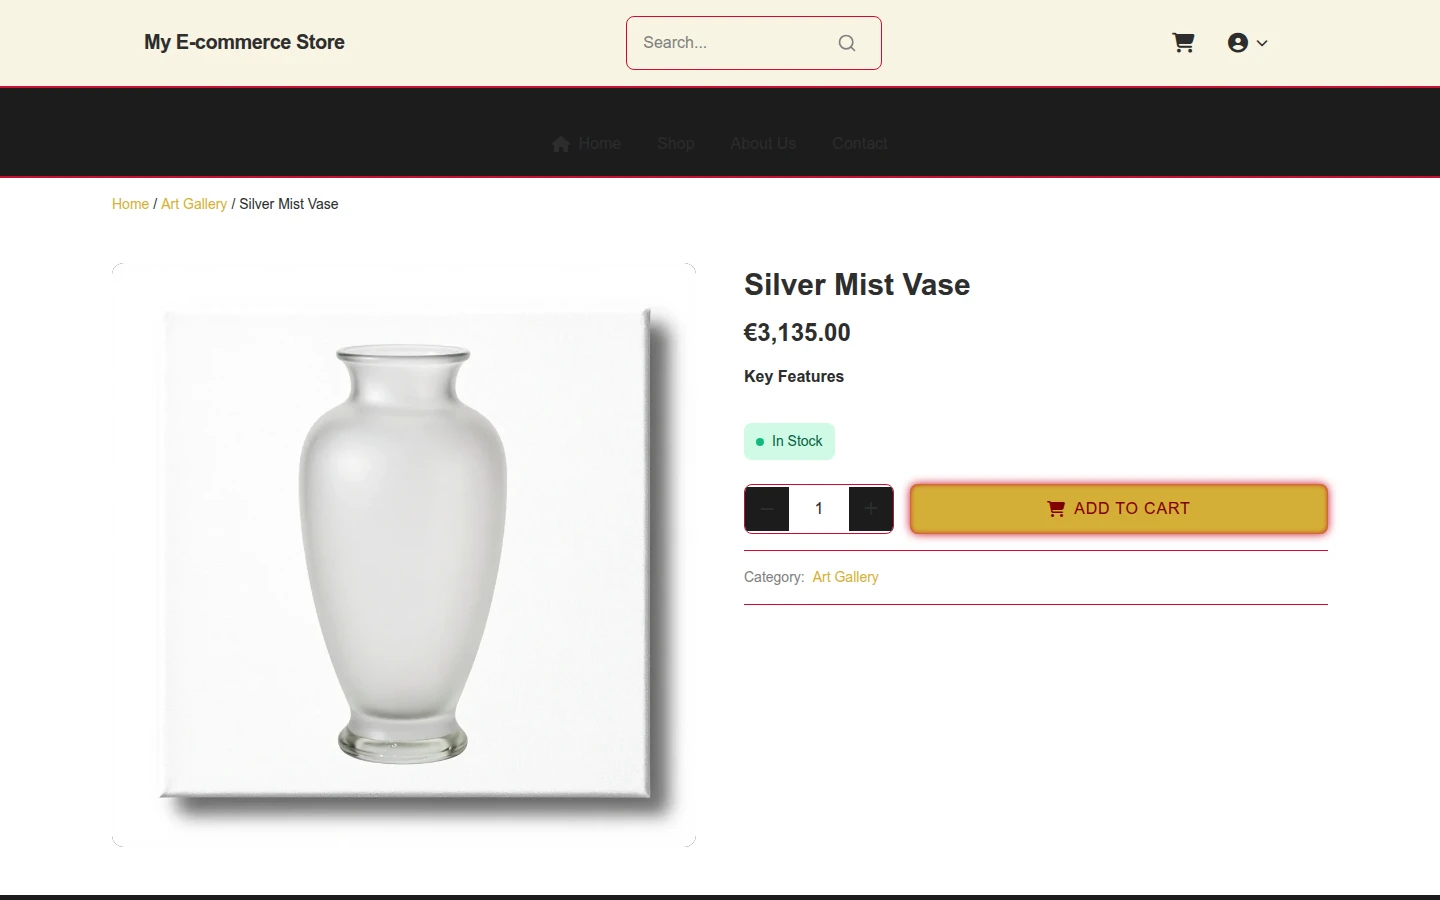Click the Home breadcrumb link
The height and width of the screenshot is (900, 1440).
click(130, 204)
